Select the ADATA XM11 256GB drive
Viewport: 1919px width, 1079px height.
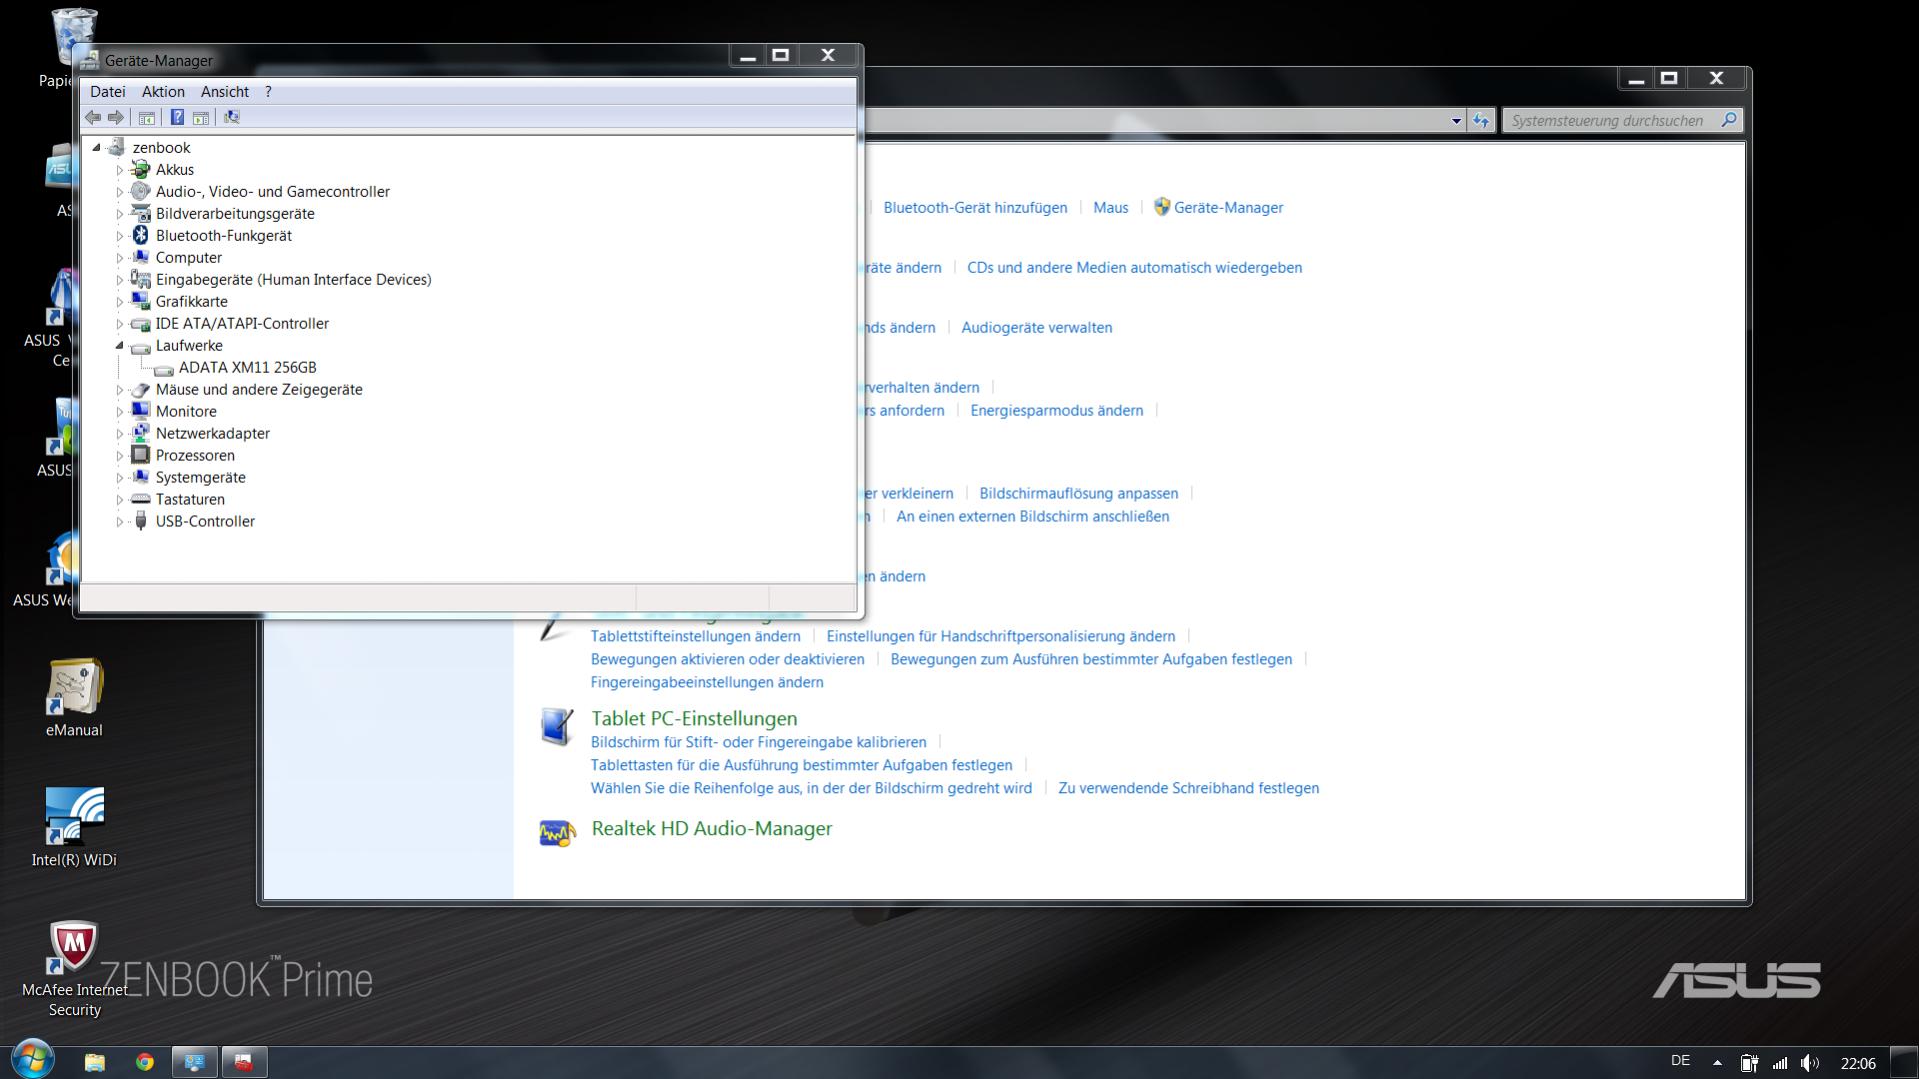[247, 368]
